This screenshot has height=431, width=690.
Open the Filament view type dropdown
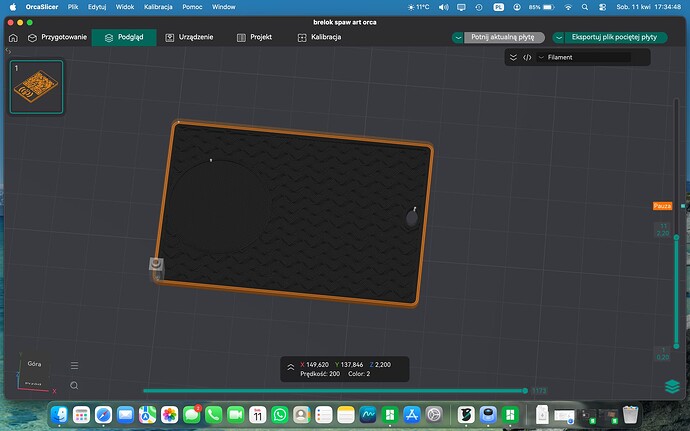click(584, 57)
